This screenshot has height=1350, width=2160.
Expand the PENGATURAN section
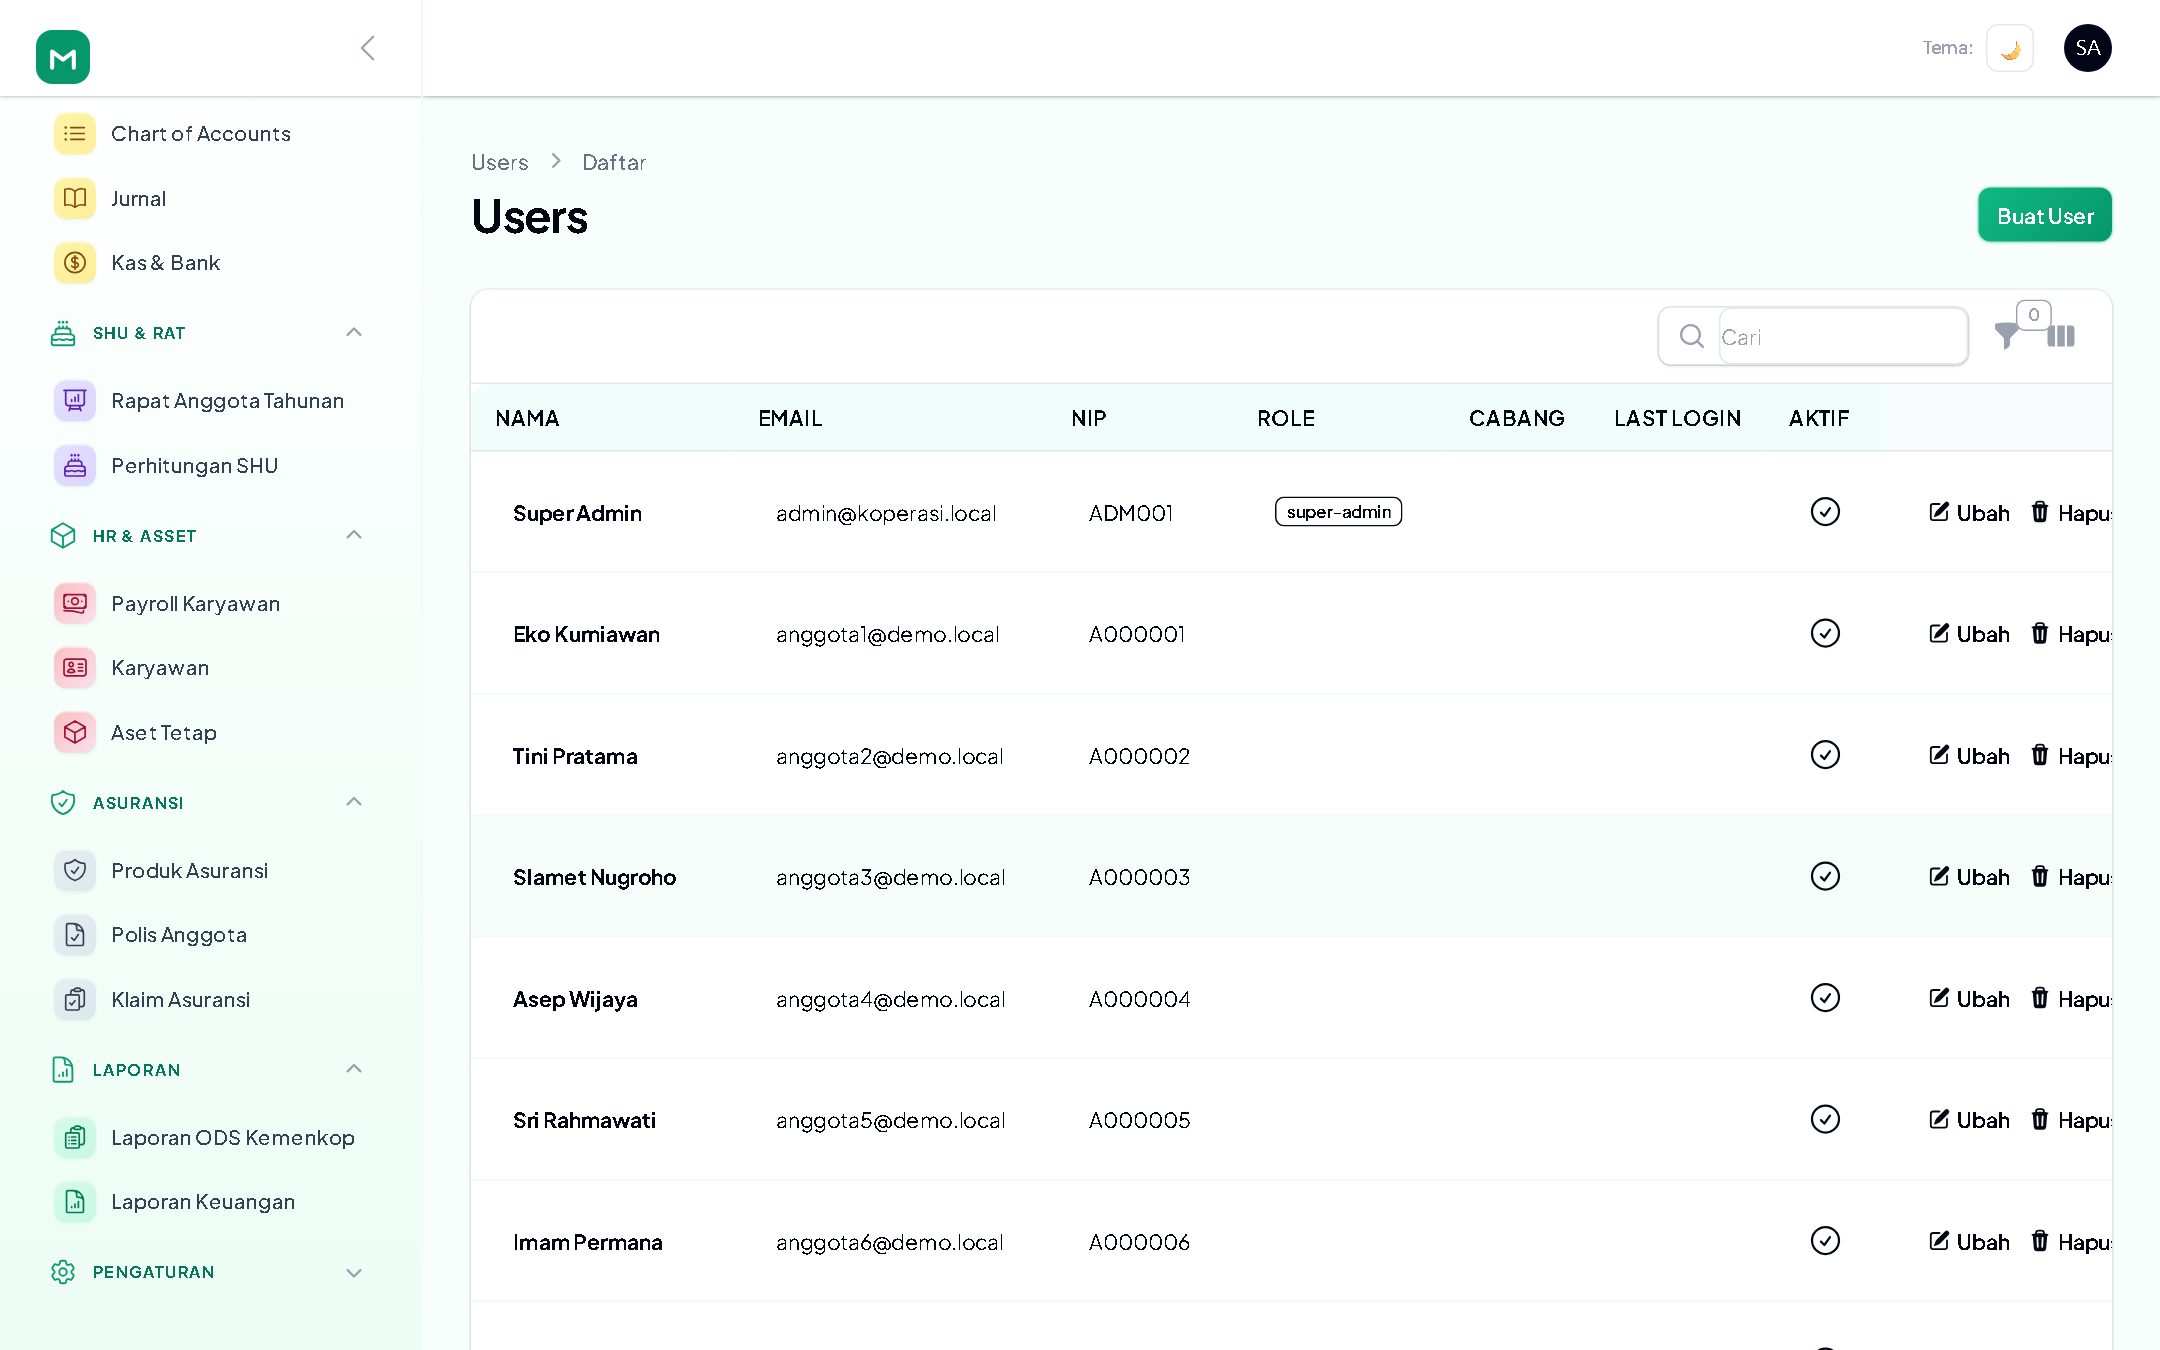354,1273
